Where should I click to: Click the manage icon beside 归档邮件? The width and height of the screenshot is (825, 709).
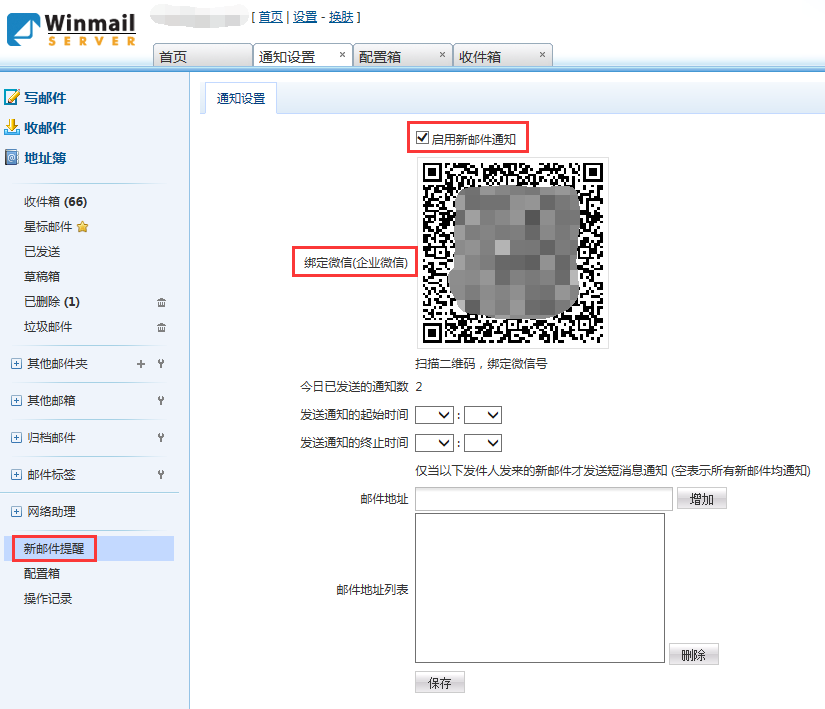coord(161,437)
